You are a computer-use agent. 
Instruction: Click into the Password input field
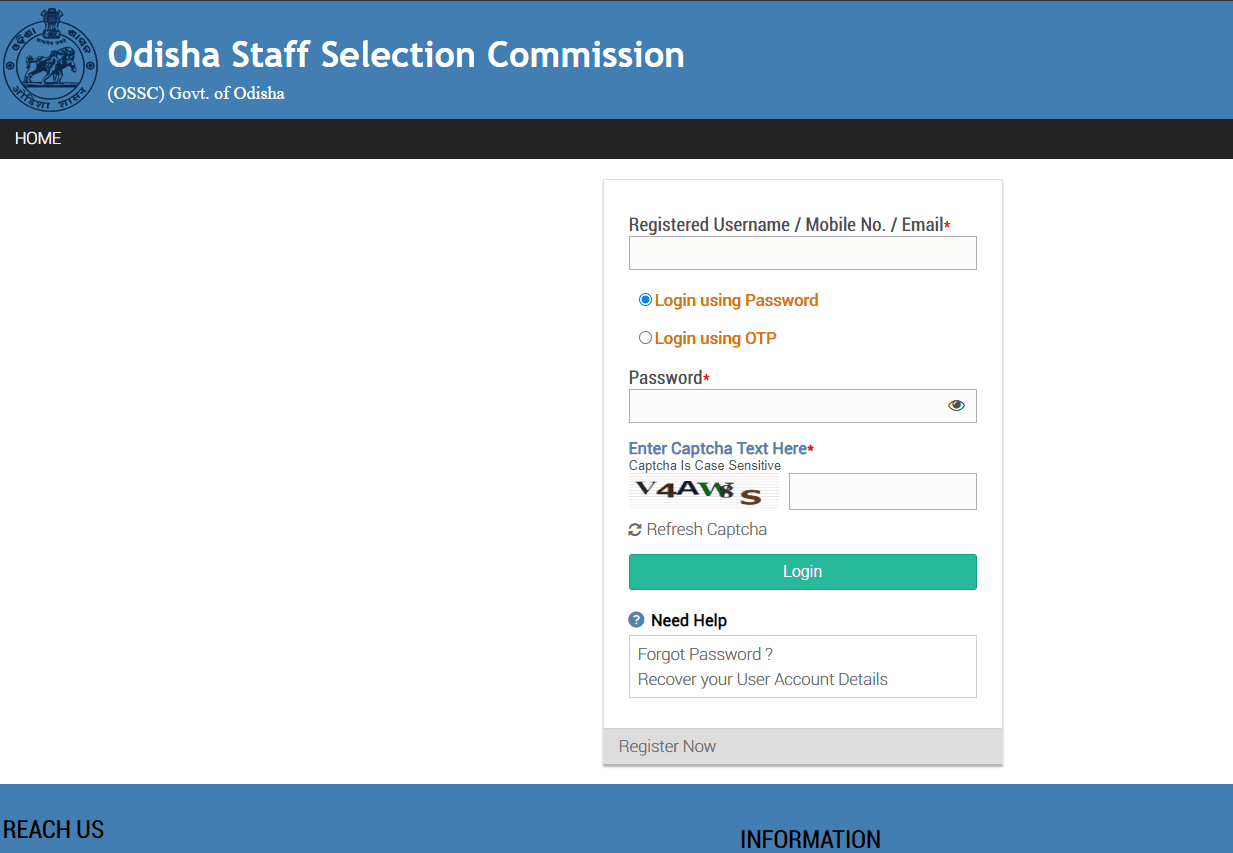(785, 406)
